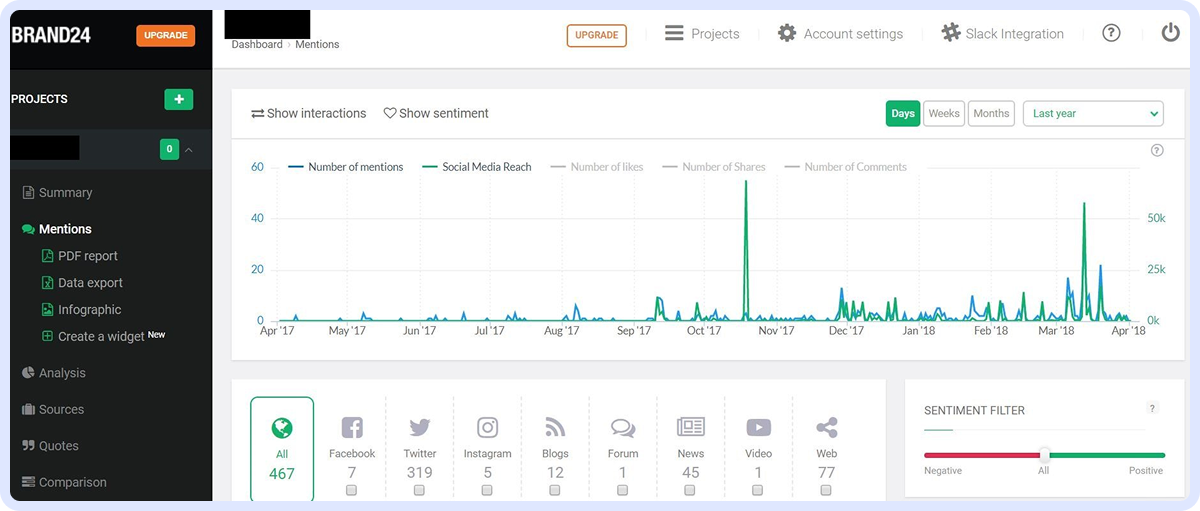Select the News source icon
Screen dimensions: 1200x511
coord(690,428)
